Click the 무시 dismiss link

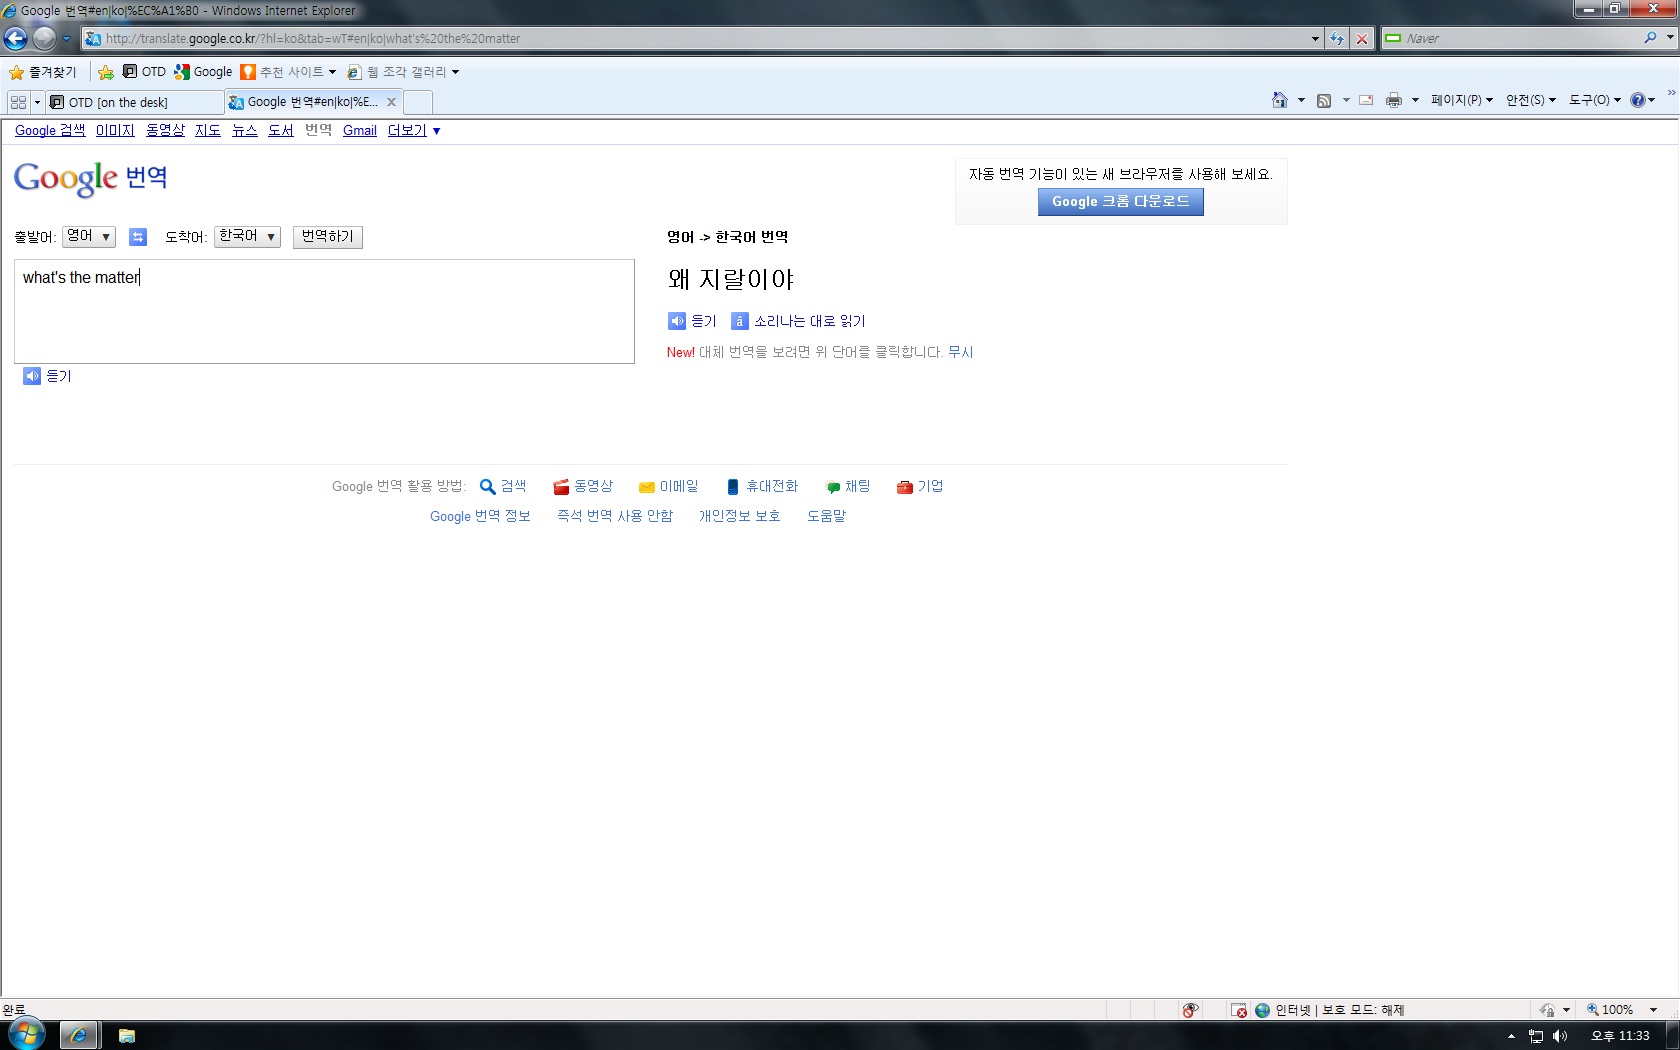(960, 352)
